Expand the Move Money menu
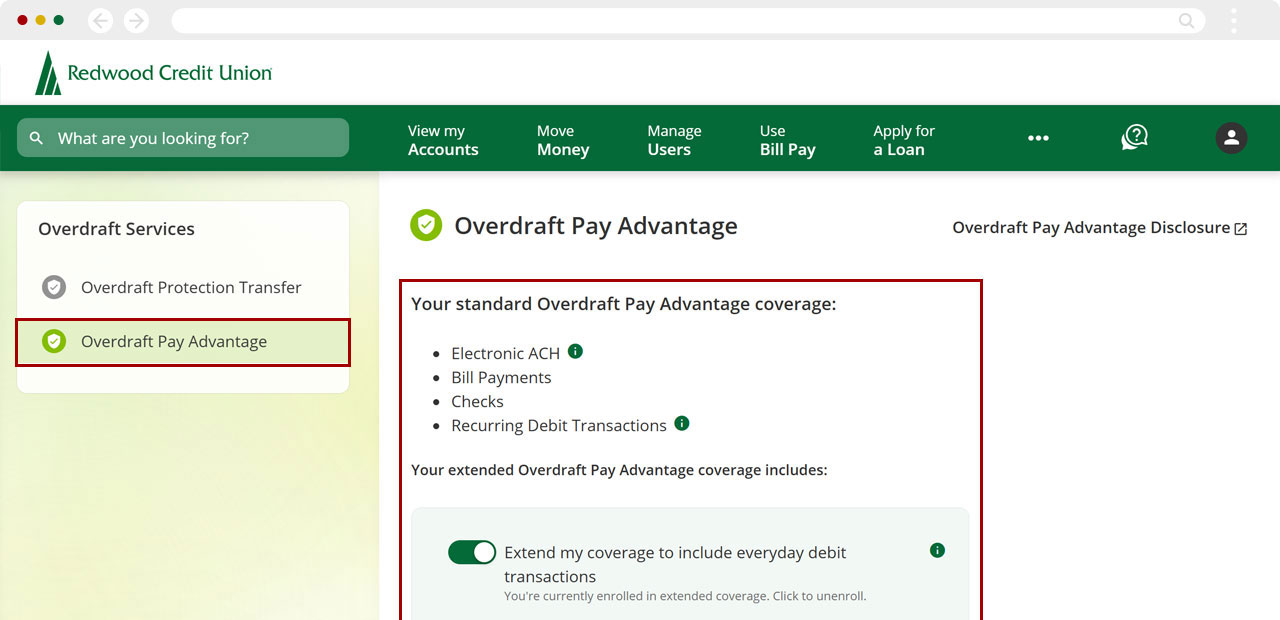The height and width of the screenshot is (620, 1280). coord(563,140)
